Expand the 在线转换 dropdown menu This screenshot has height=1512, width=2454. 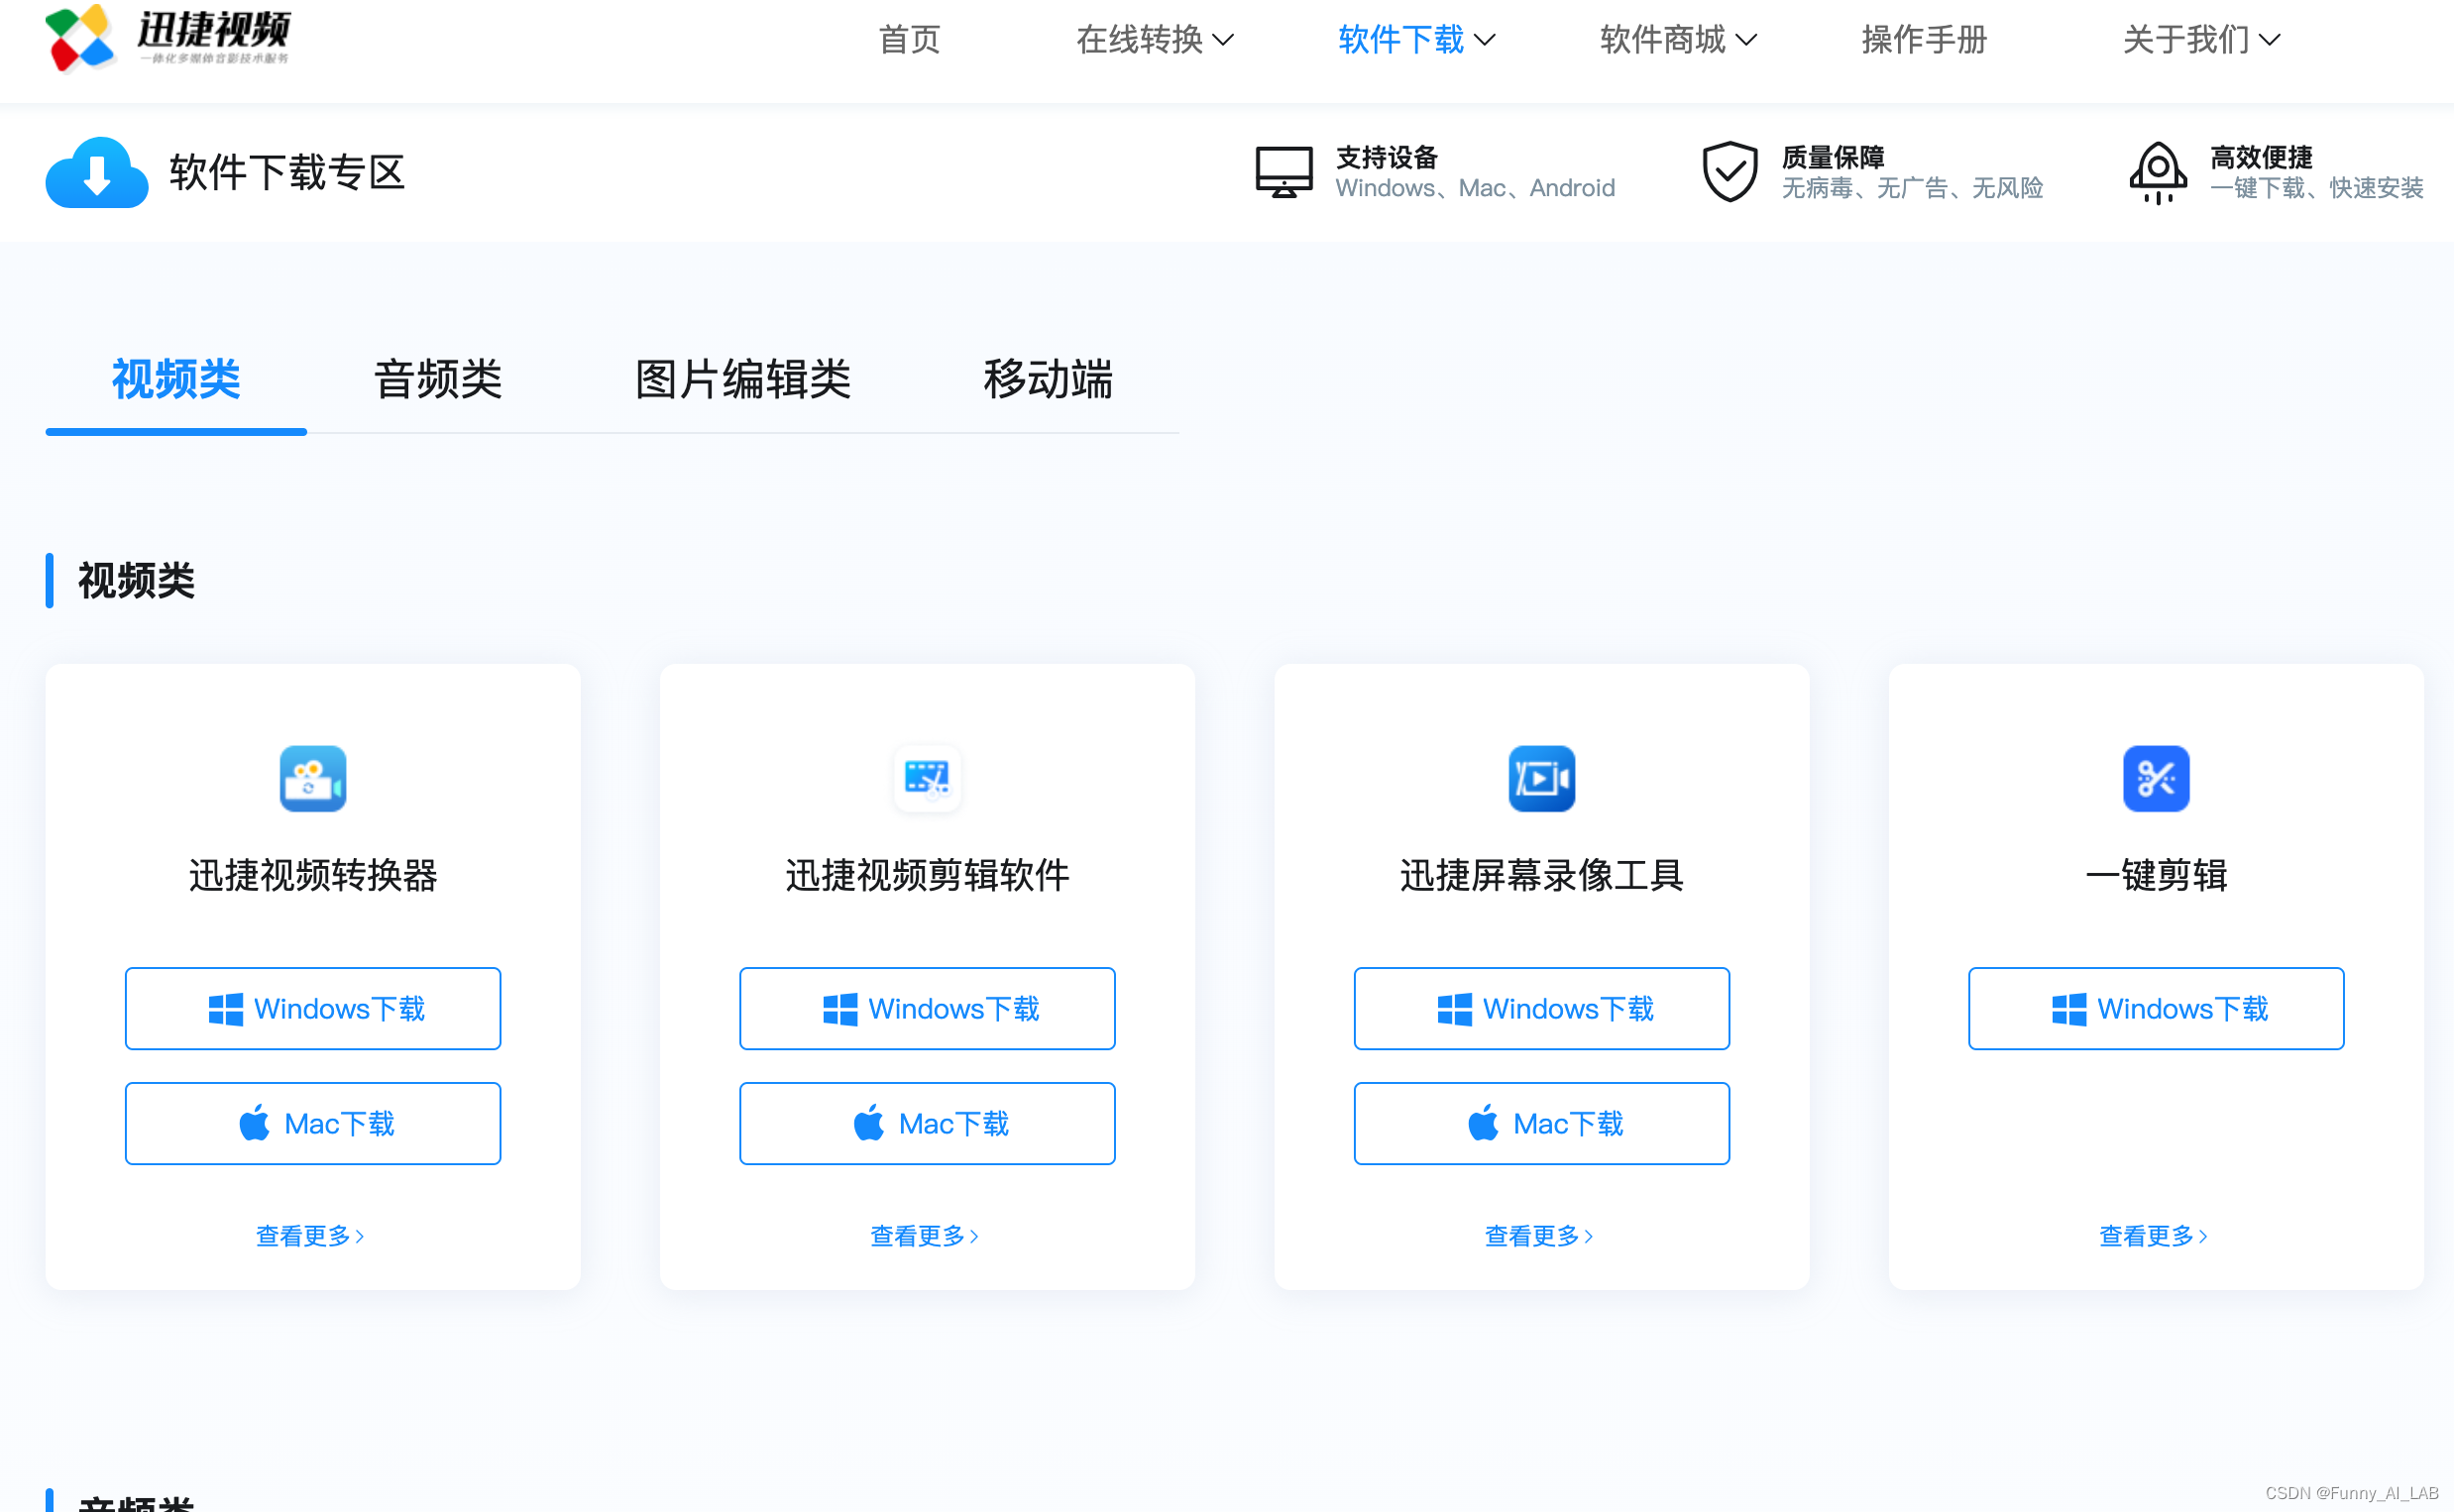(1155, 40)
